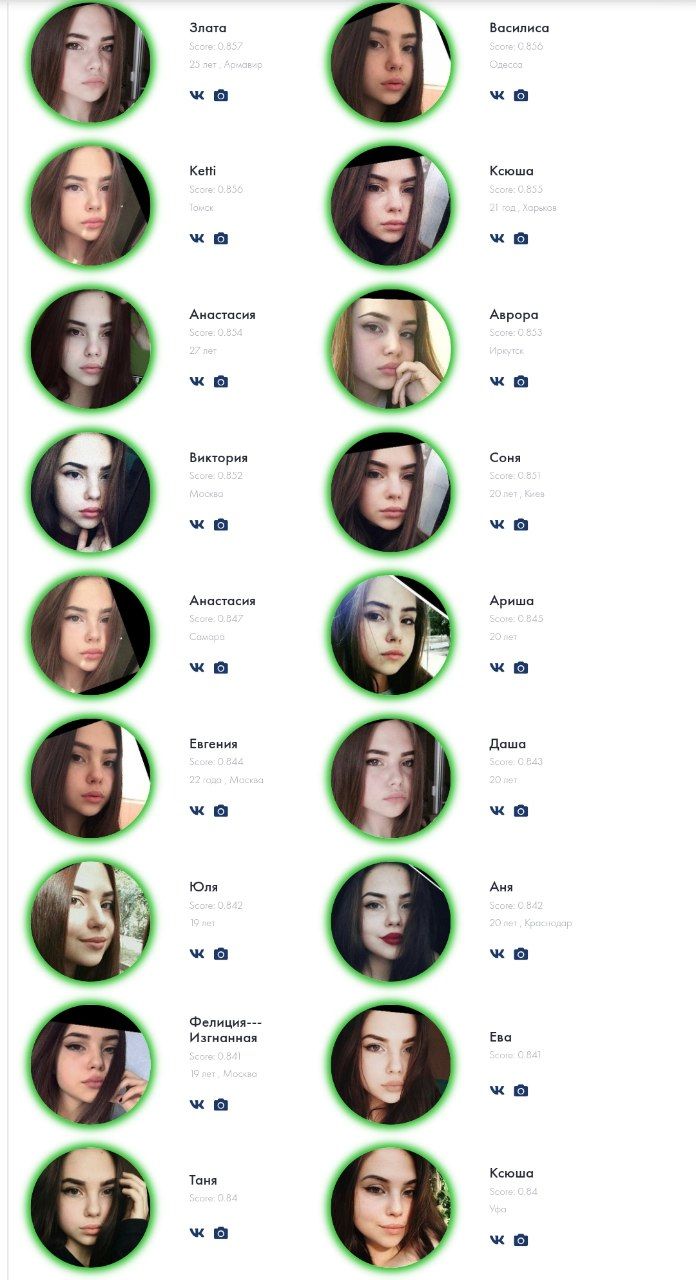Open the Таня name link
The width and height of the screenshot is (696, 1280).
pyautogui.click(x=203, y=1180)
